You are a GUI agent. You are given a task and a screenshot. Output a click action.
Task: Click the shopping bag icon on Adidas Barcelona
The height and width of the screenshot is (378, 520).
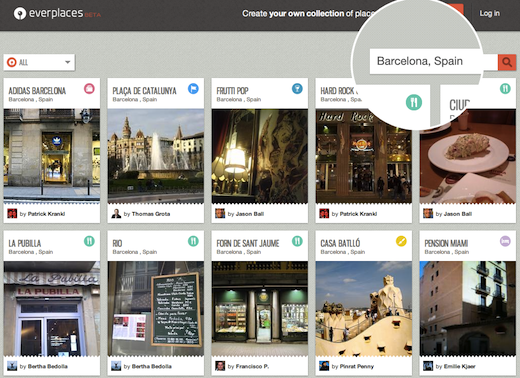coord(89,89)
